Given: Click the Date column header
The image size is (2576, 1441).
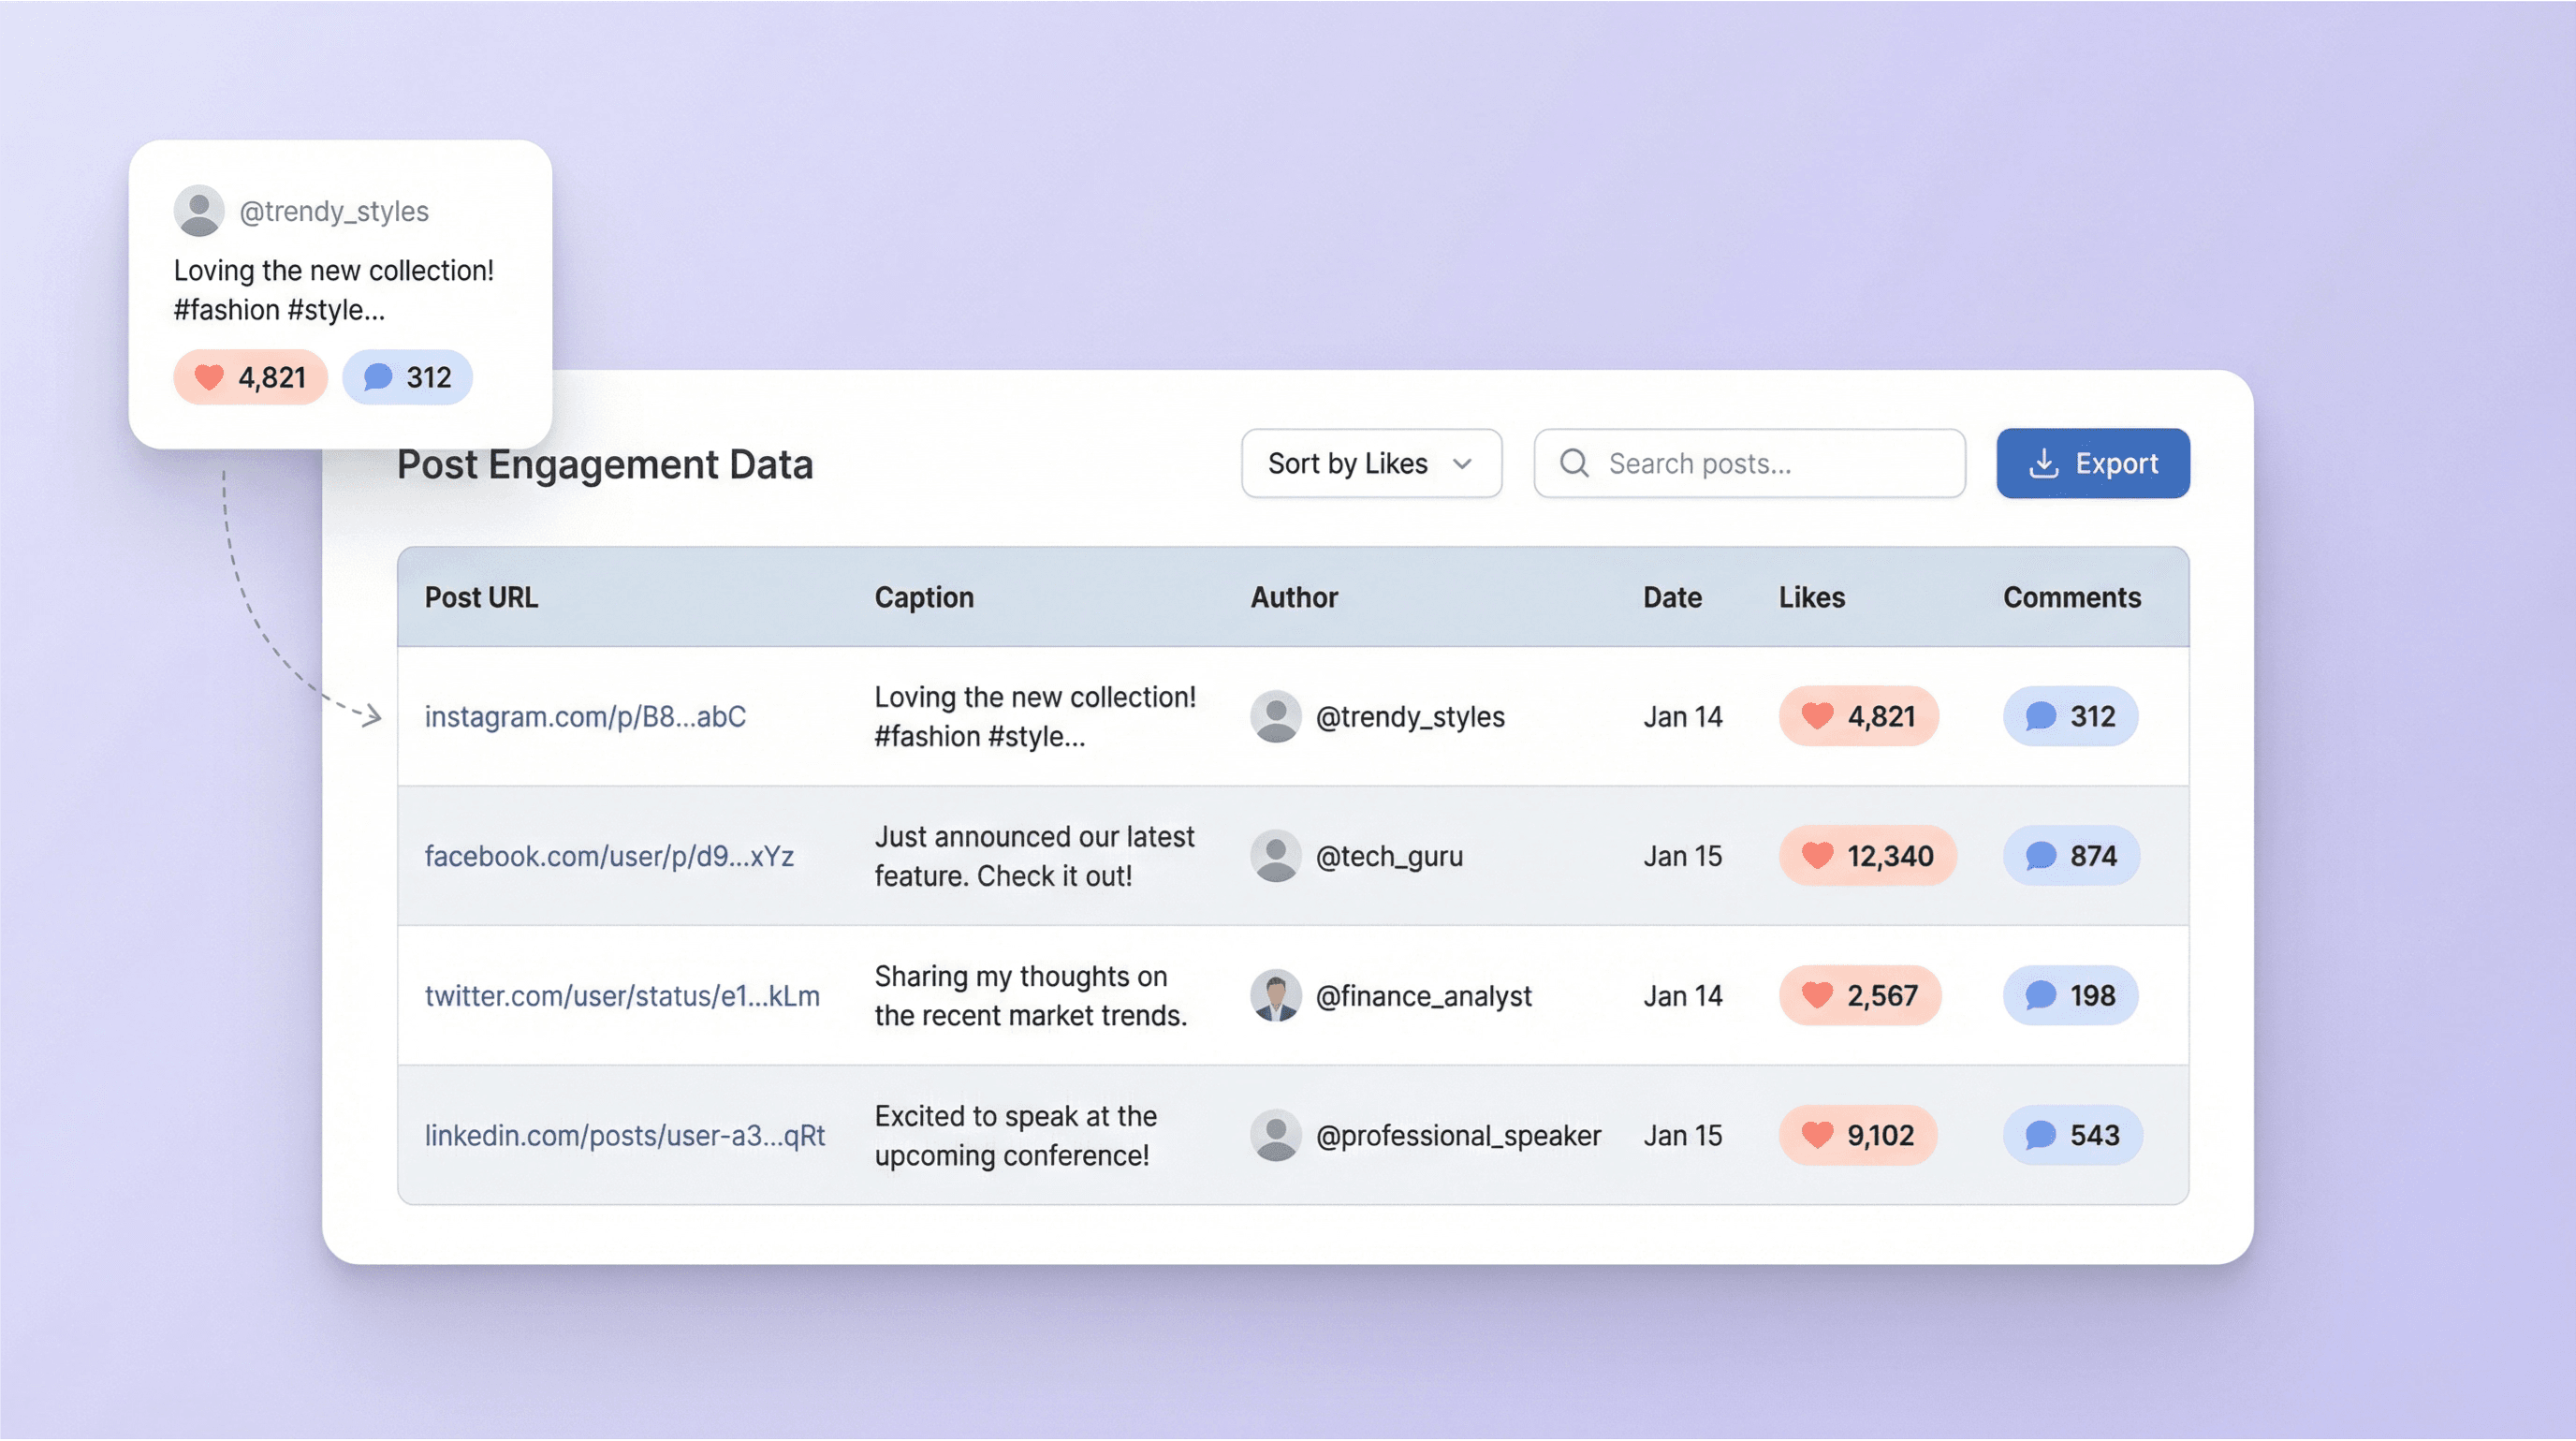Looking at the screenshot, I should click(1671, 597).
